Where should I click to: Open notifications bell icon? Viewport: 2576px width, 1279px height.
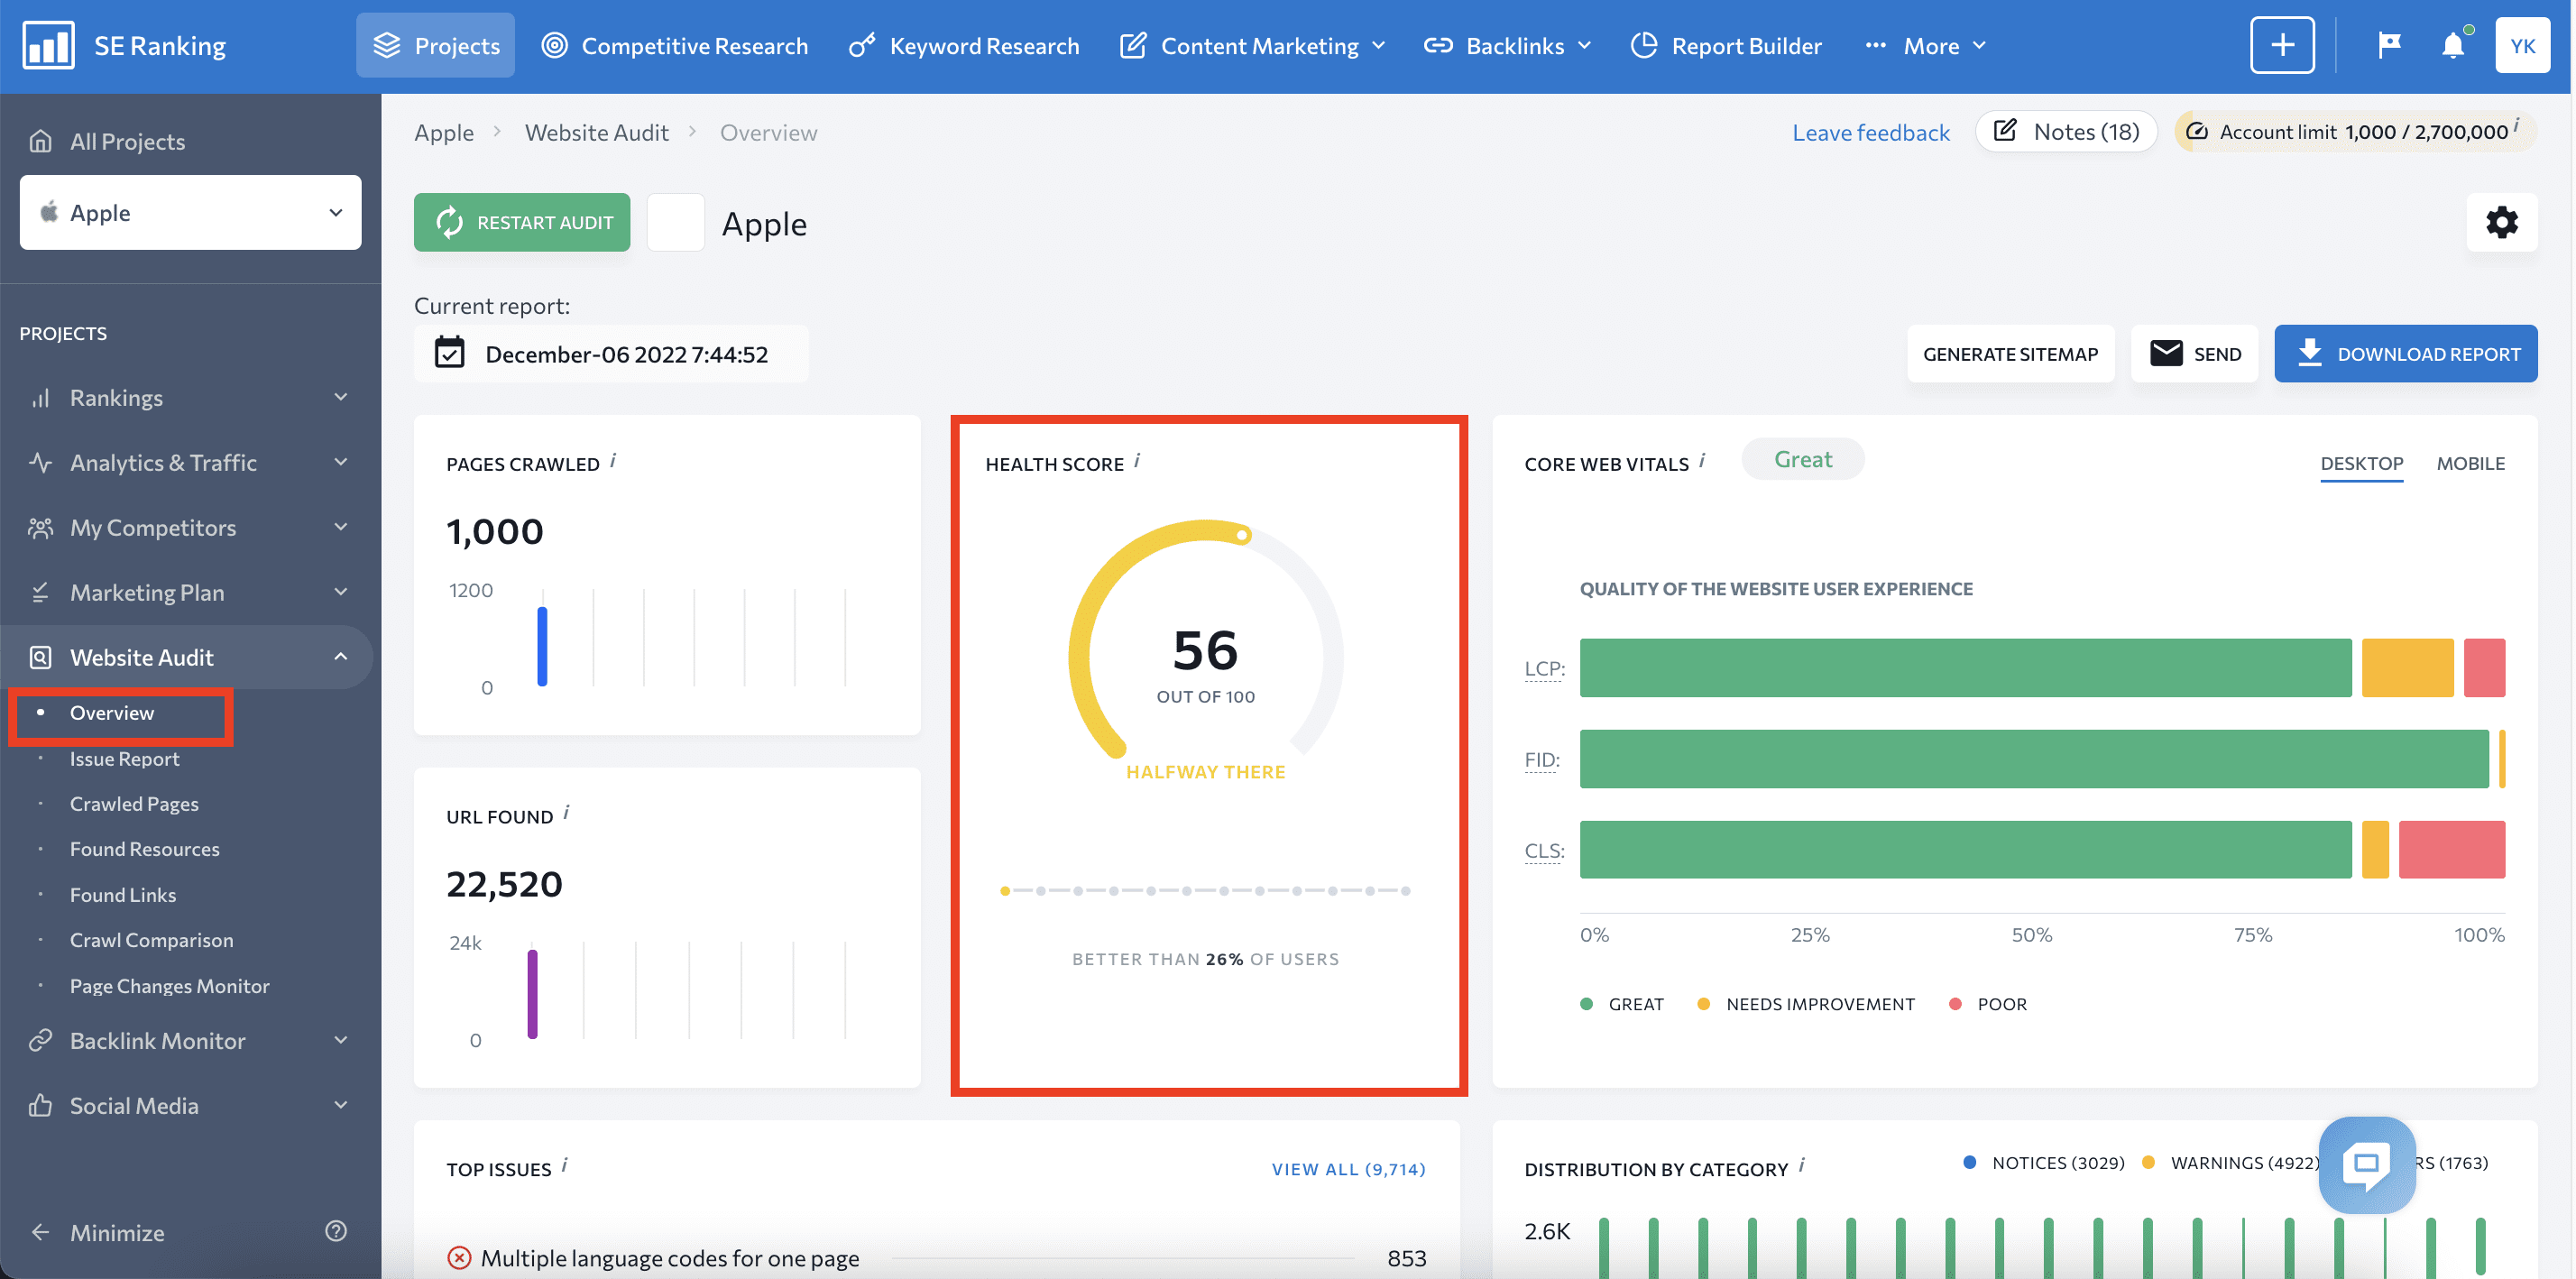coord(2453,46)
